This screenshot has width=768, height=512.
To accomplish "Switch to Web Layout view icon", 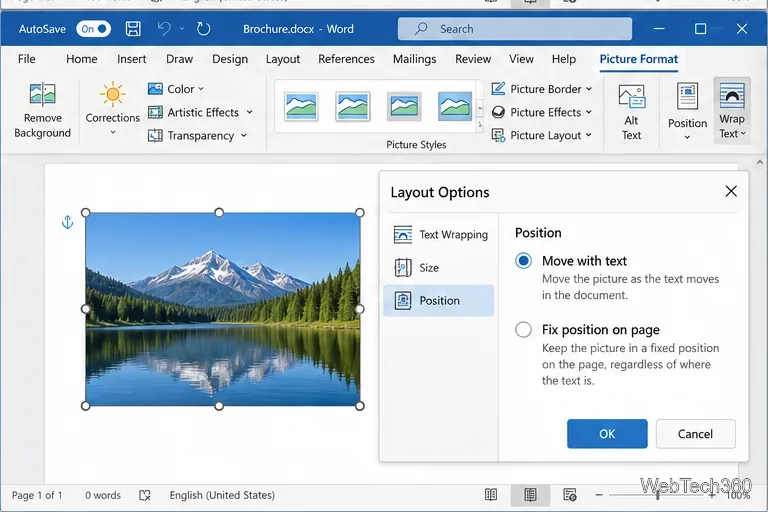I will [570, 495].
